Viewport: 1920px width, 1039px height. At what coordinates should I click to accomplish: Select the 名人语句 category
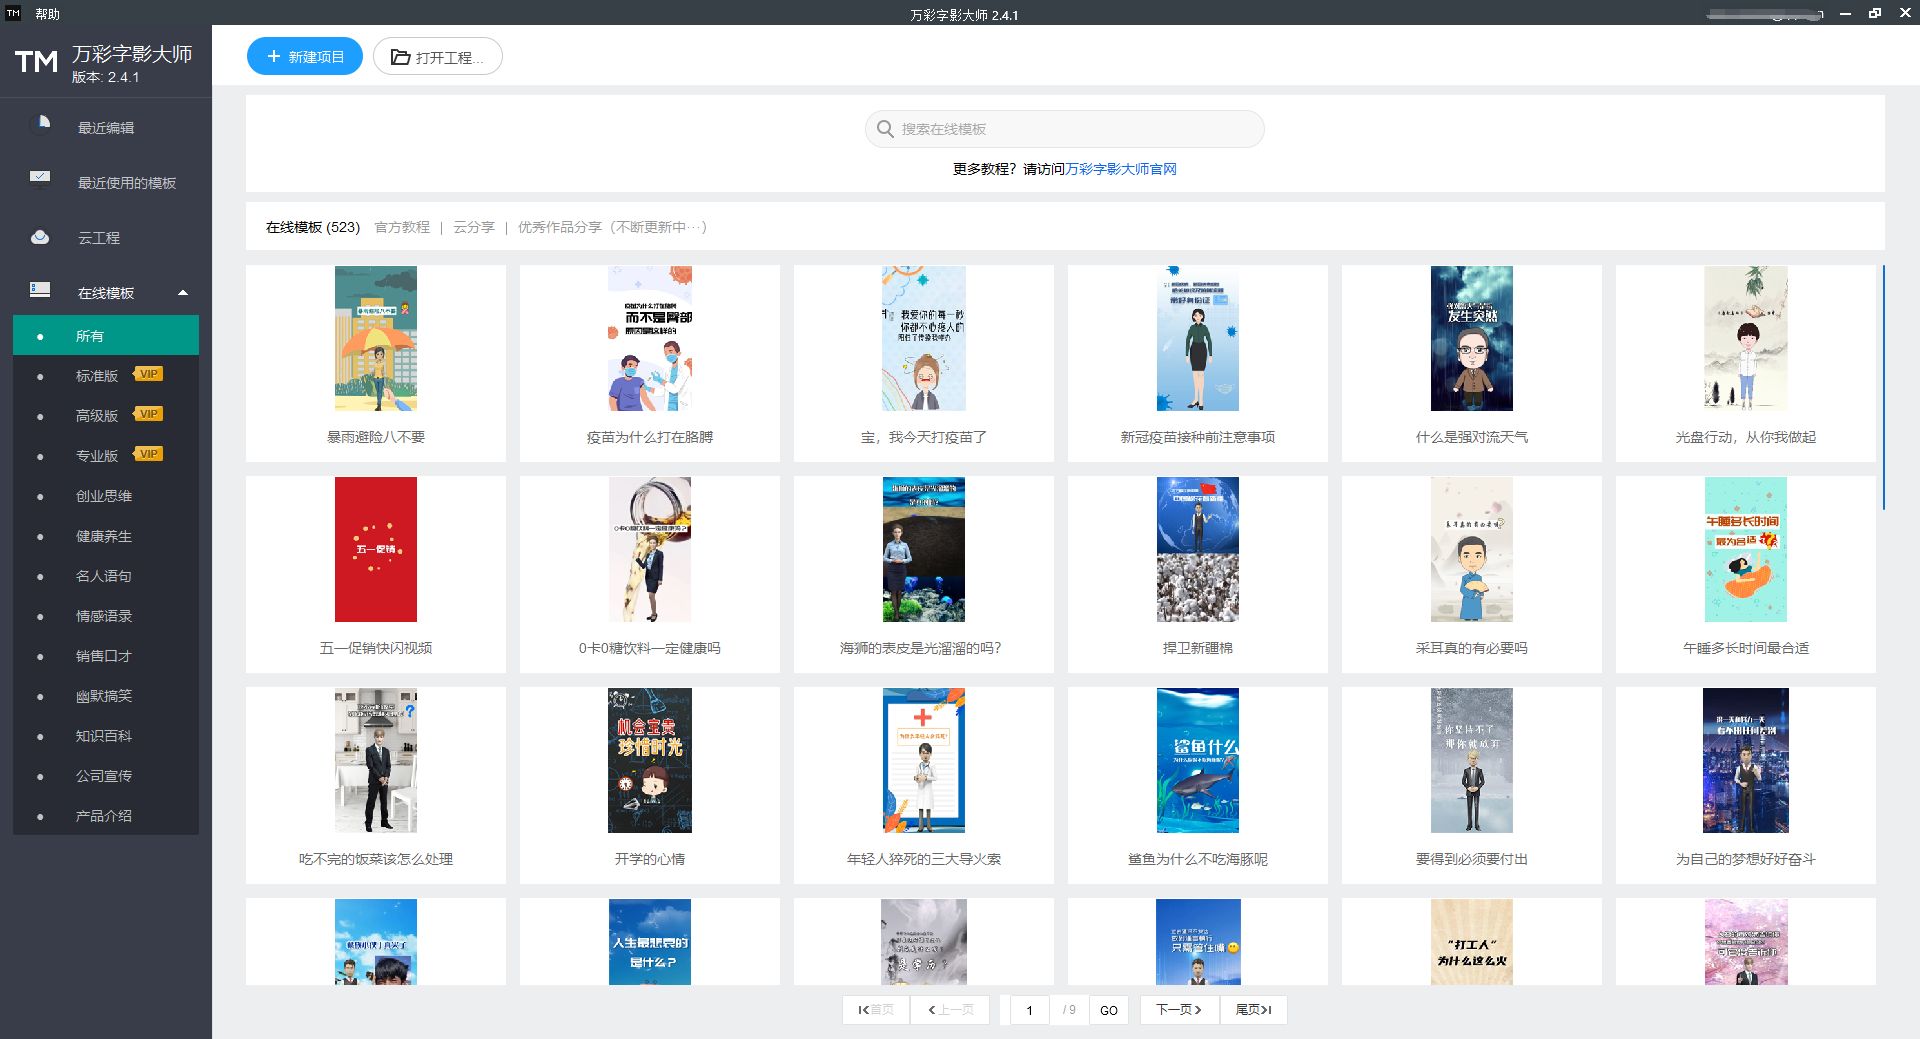tap(106, 576)
